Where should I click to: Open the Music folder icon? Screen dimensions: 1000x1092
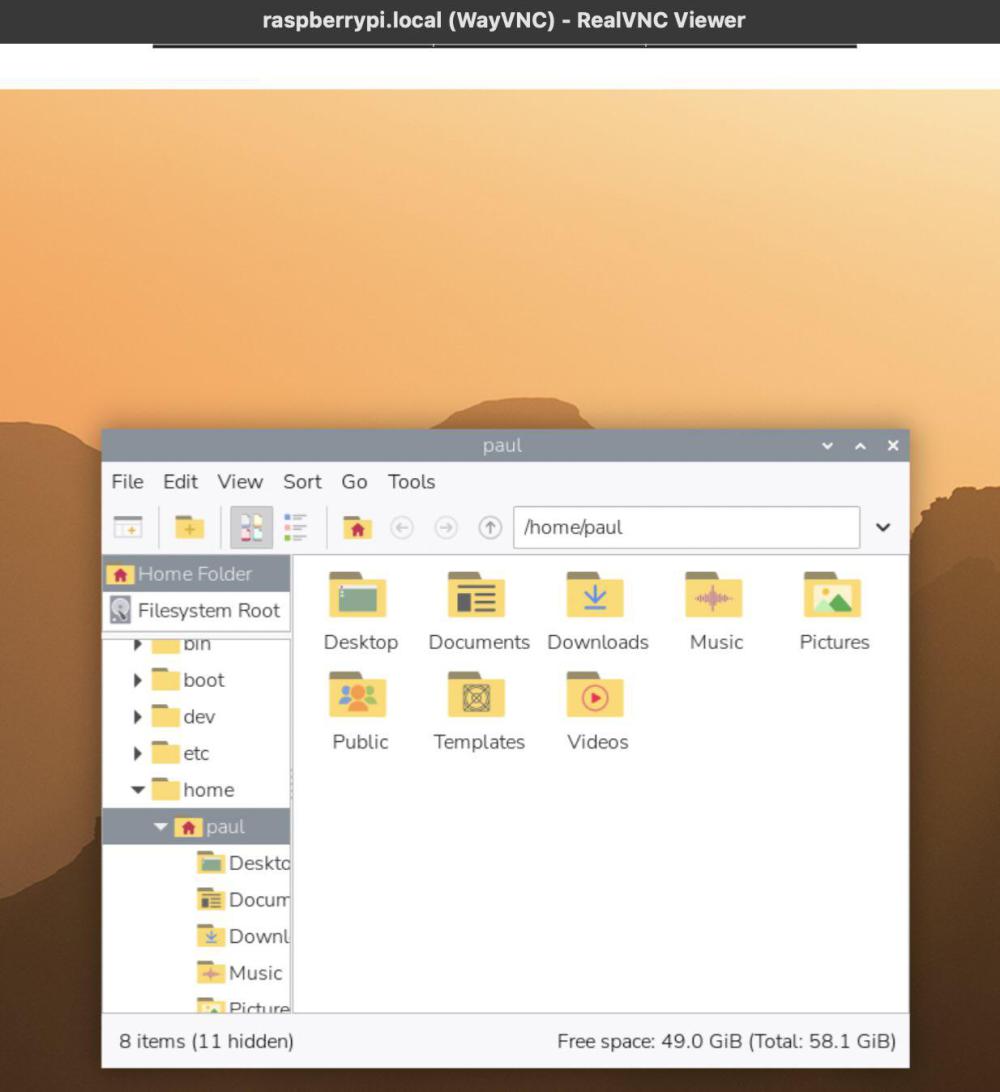point(714,597)
